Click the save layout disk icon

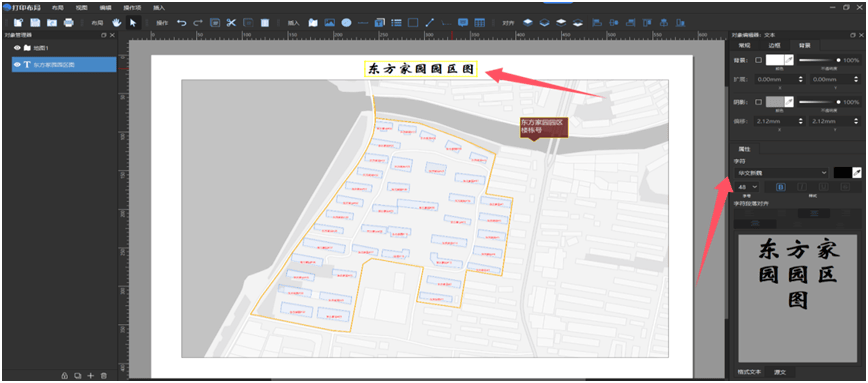(x=35, y=23)
